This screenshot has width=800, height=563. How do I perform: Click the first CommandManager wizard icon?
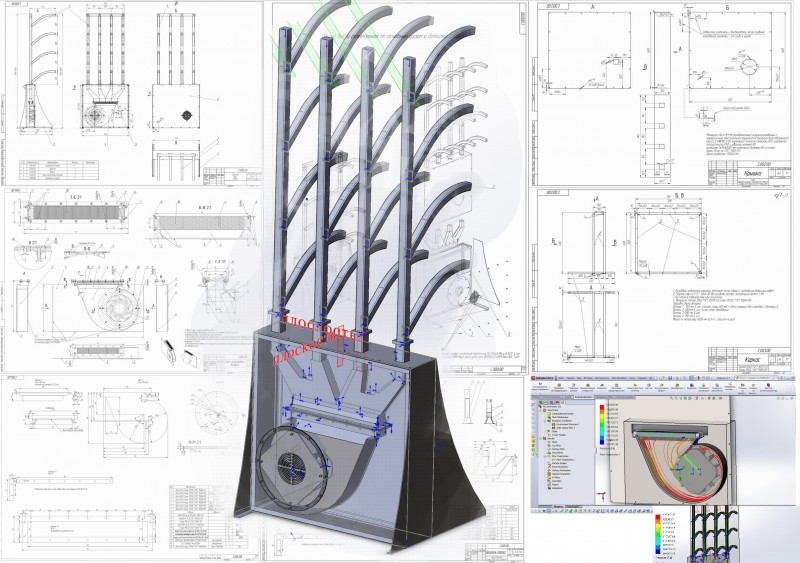[540, 386]
